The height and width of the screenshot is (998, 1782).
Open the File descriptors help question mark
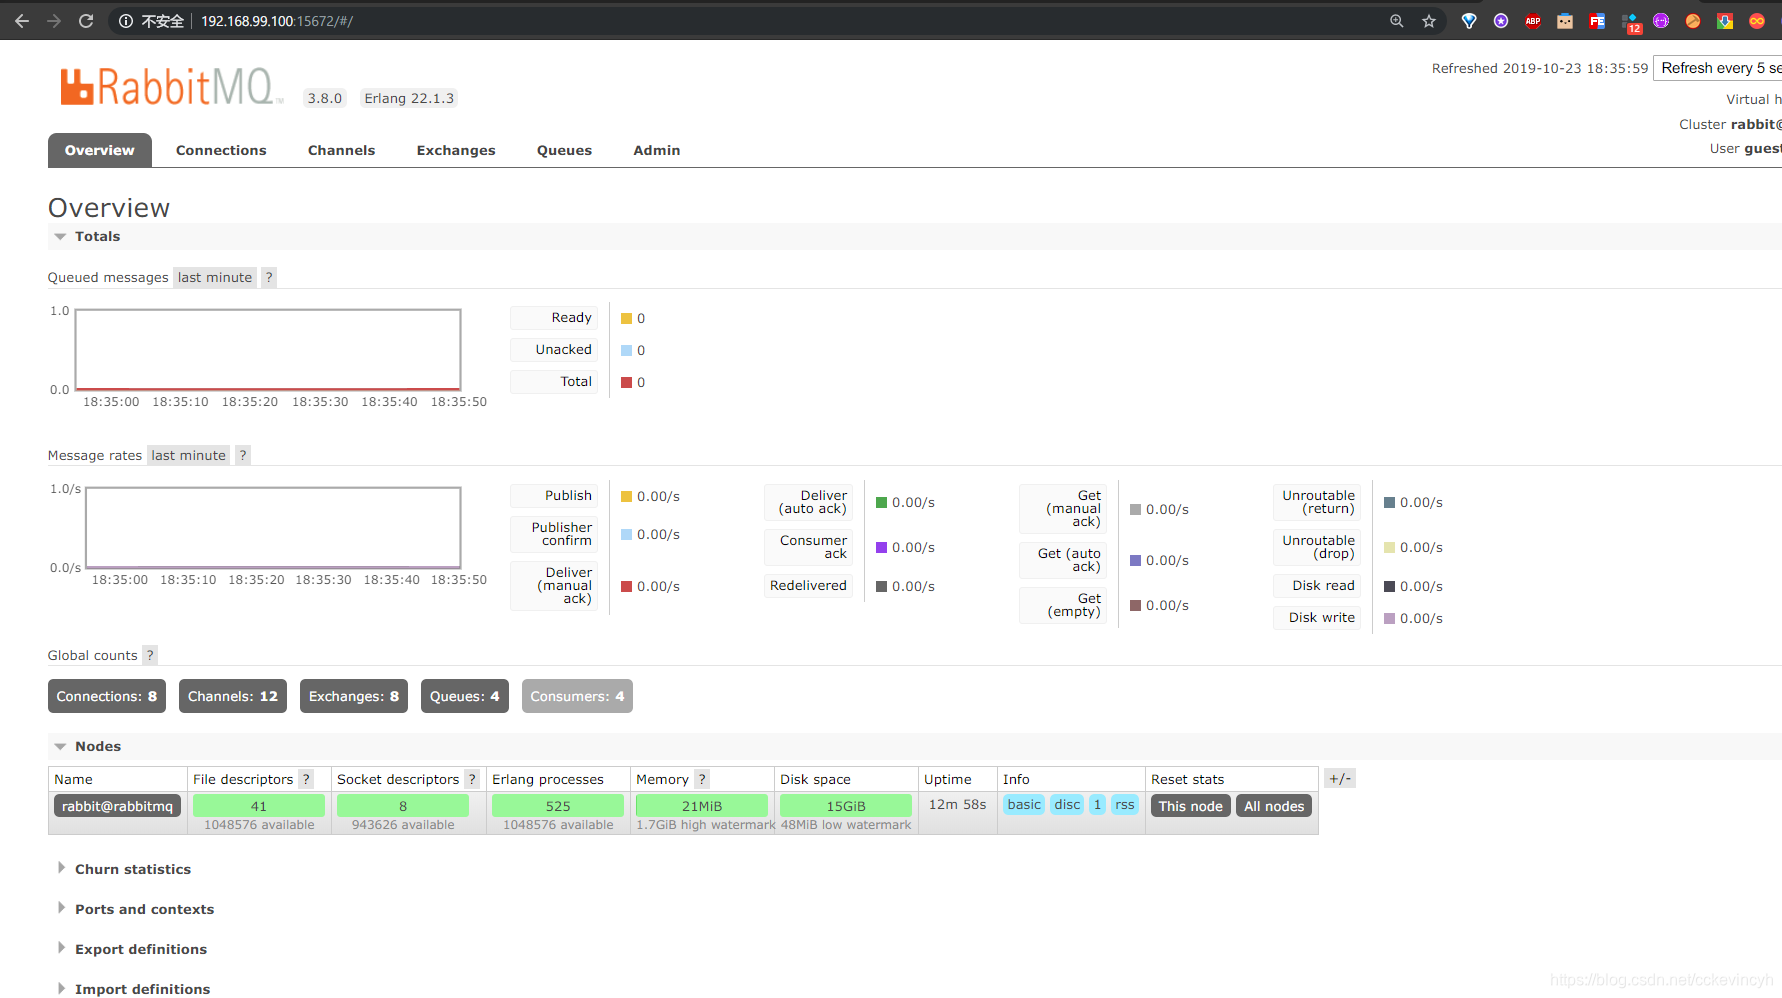tap(306, 779)
